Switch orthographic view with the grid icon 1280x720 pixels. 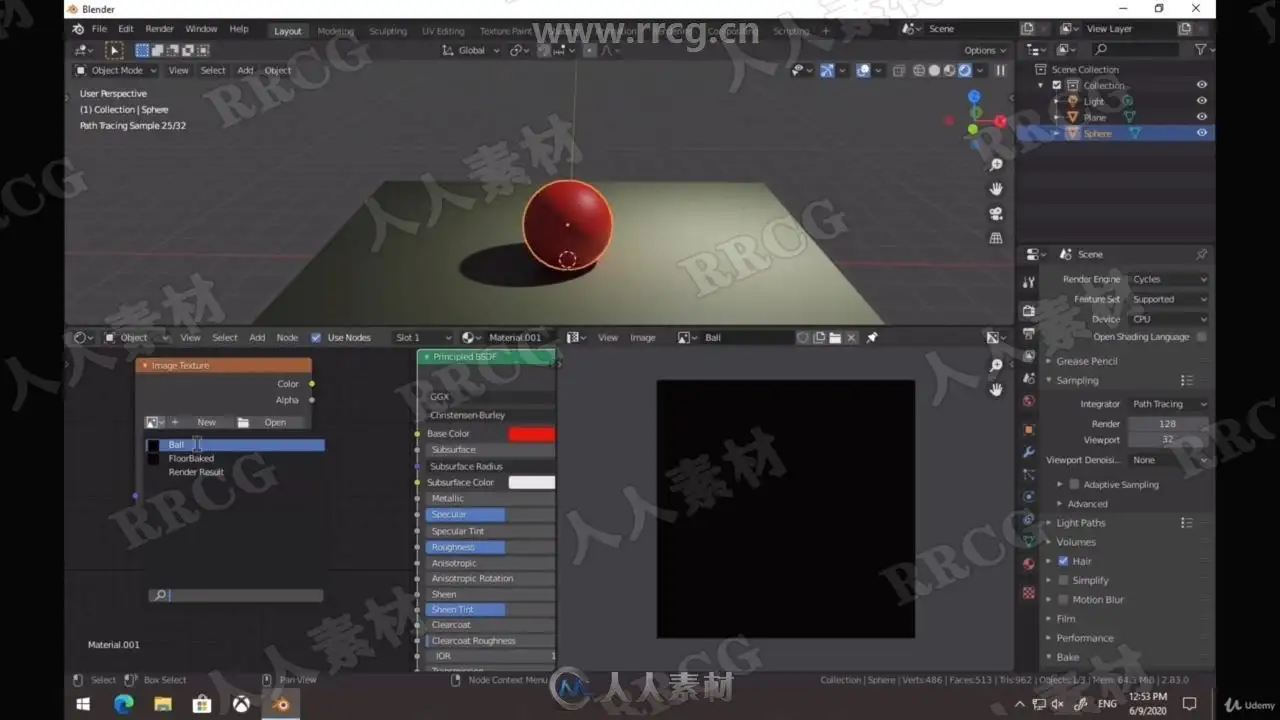coord(996,238)
